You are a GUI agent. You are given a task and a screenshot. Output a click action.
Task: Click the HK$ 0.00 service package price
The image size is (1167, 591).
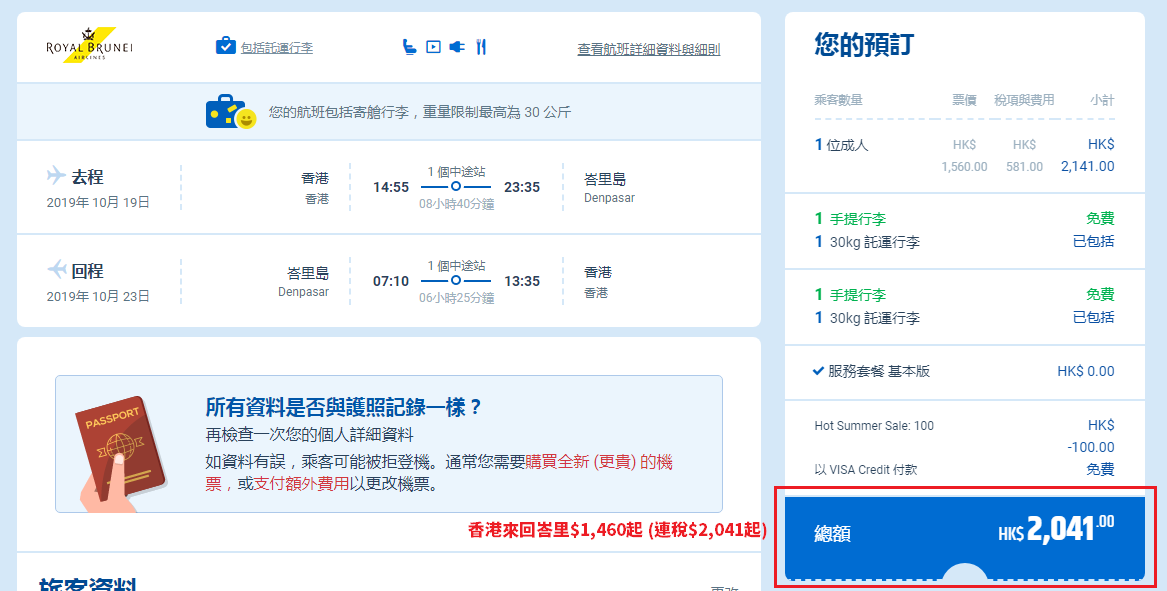point(1086,371)
